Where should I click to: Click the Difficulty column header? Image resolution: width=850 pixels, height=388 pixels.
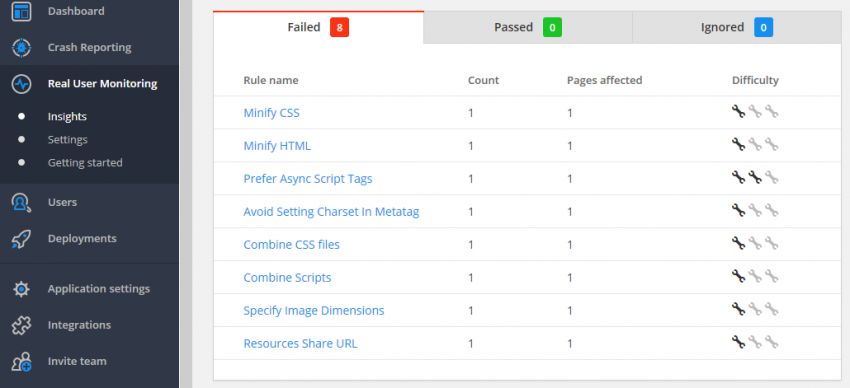pos(755,80)
